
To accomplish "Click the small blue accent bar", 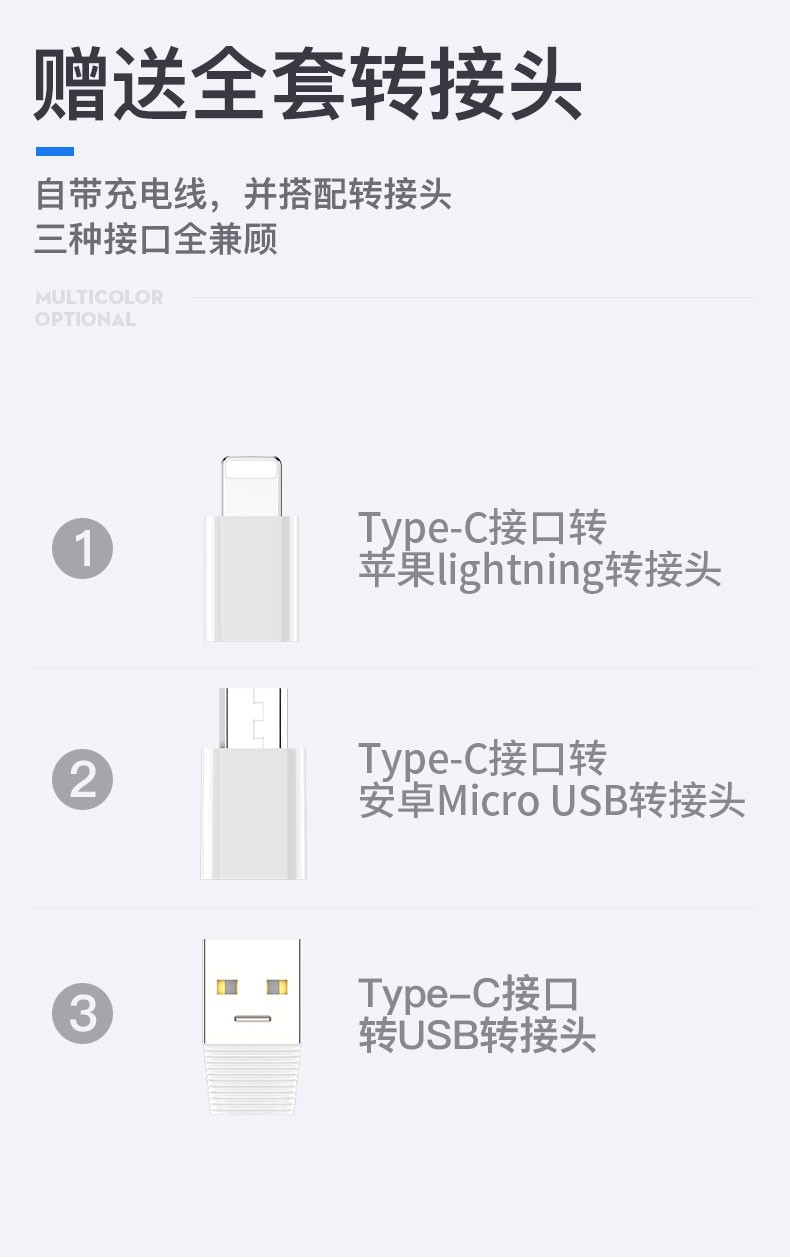I will pyautogui.click(x=55, y=151).
